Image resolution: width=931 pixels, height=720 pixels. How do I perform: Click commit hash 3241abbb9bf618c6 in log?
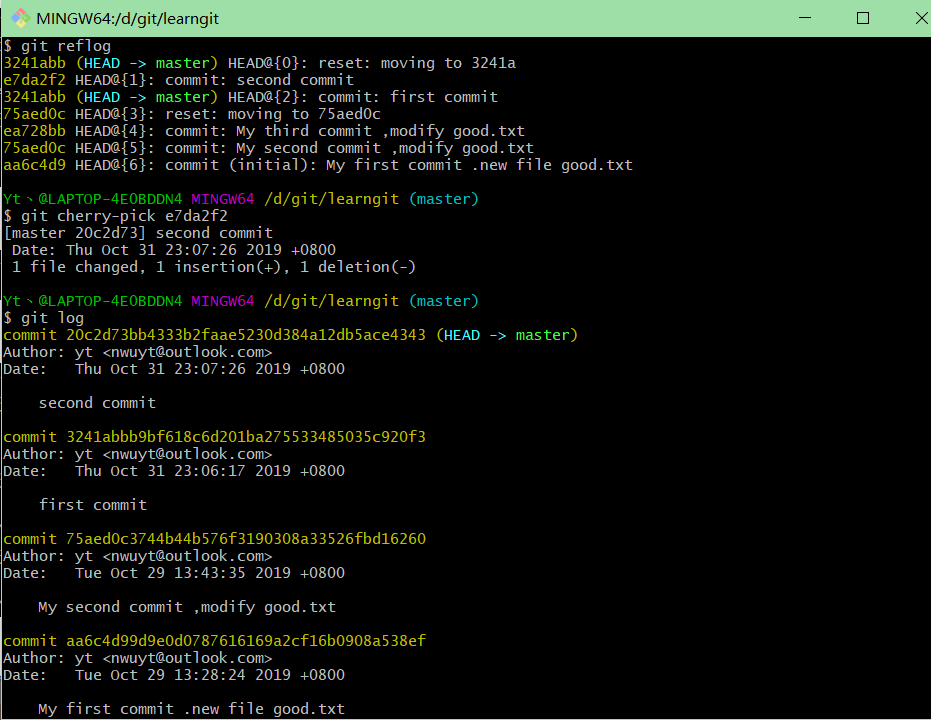pyautogui.click(x=246, y=437)
